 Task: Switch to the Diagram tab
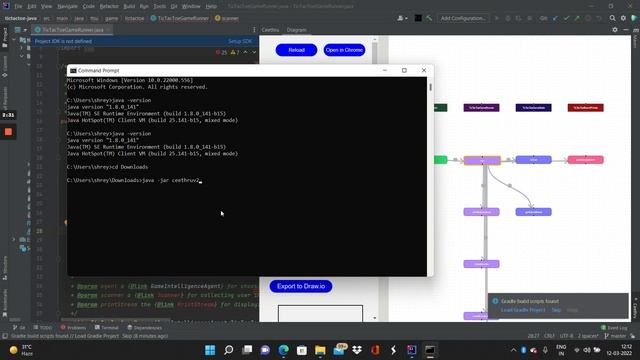tap(296, 30)
